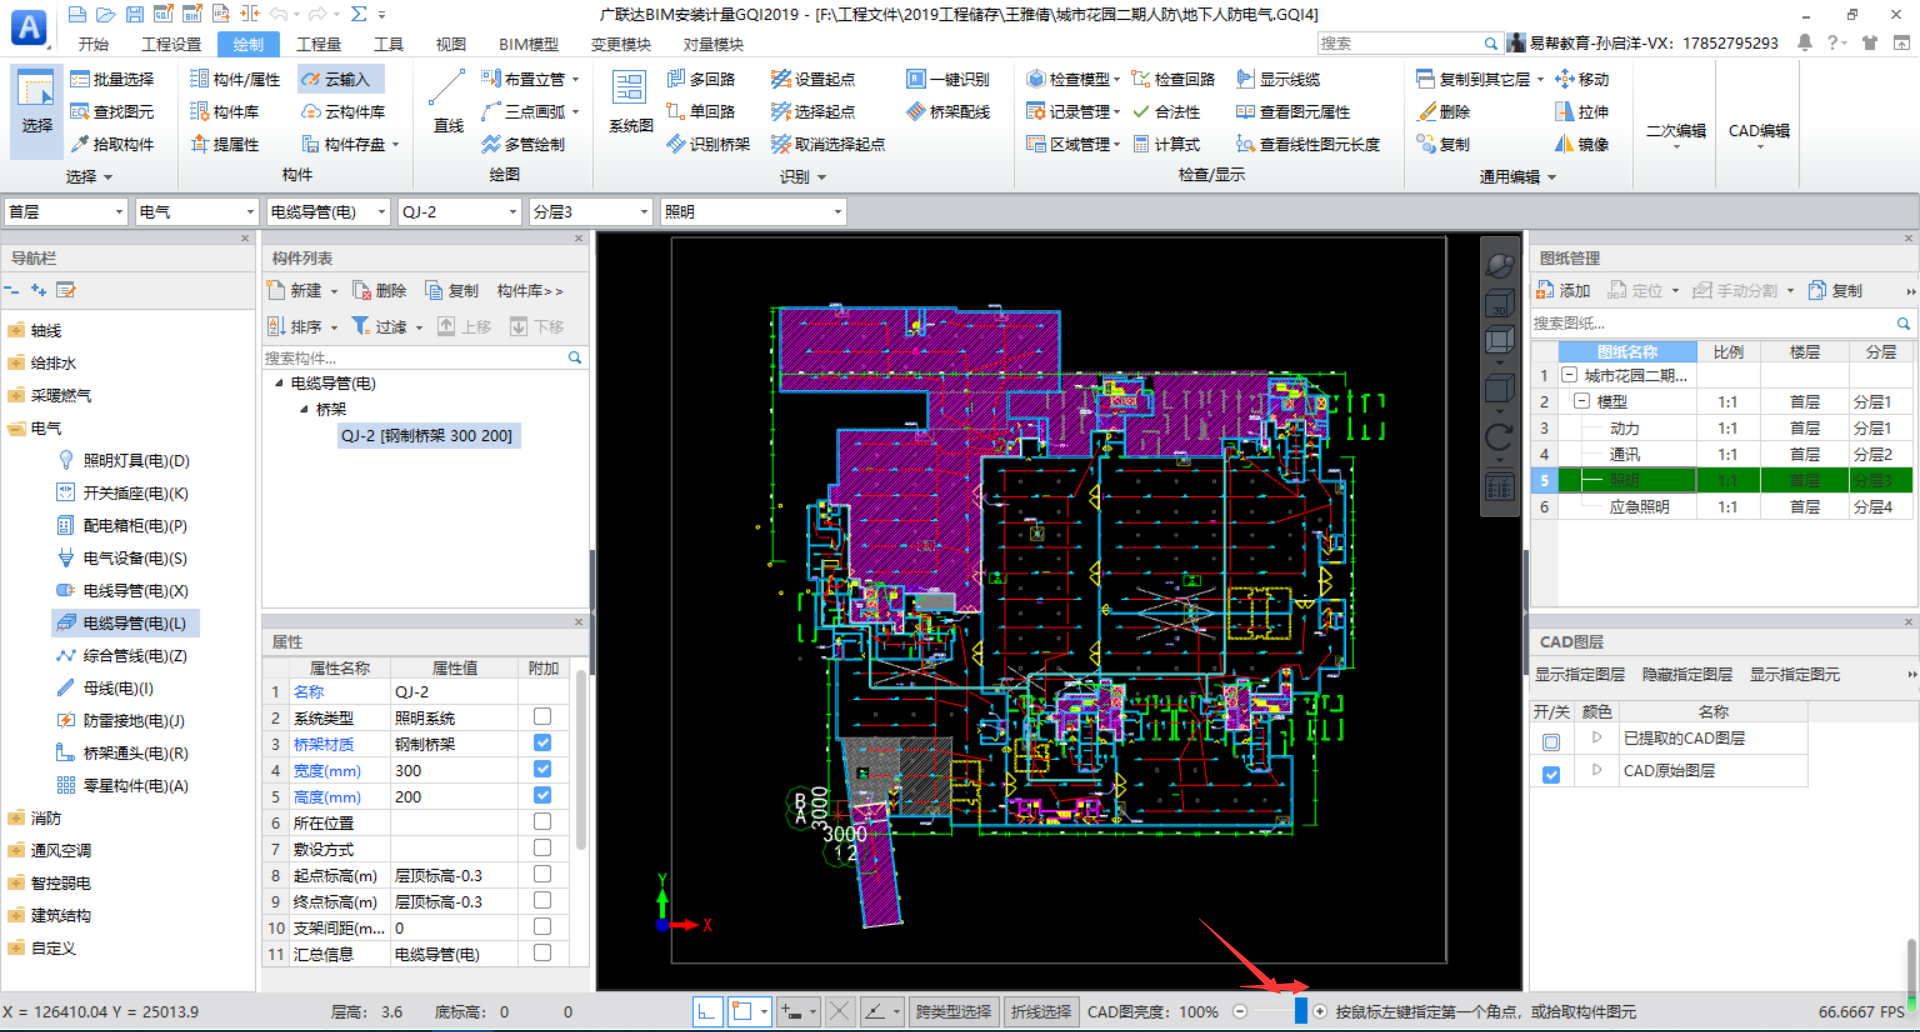Check the 敷设方式 attach checkbox
This screenshot has height=1032, width=1920.
click(x=542, y=847)
